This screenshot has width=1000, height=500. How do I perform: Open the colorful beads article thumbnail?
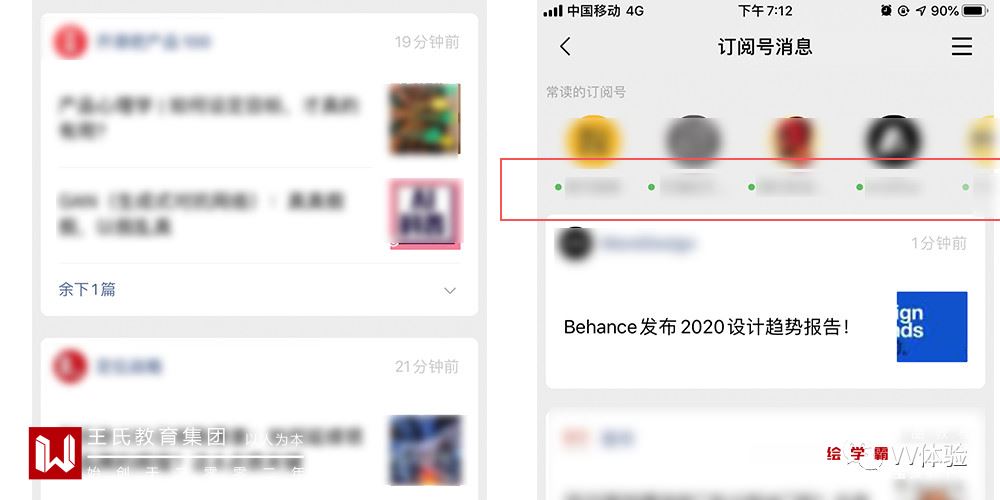click(425, 119)
